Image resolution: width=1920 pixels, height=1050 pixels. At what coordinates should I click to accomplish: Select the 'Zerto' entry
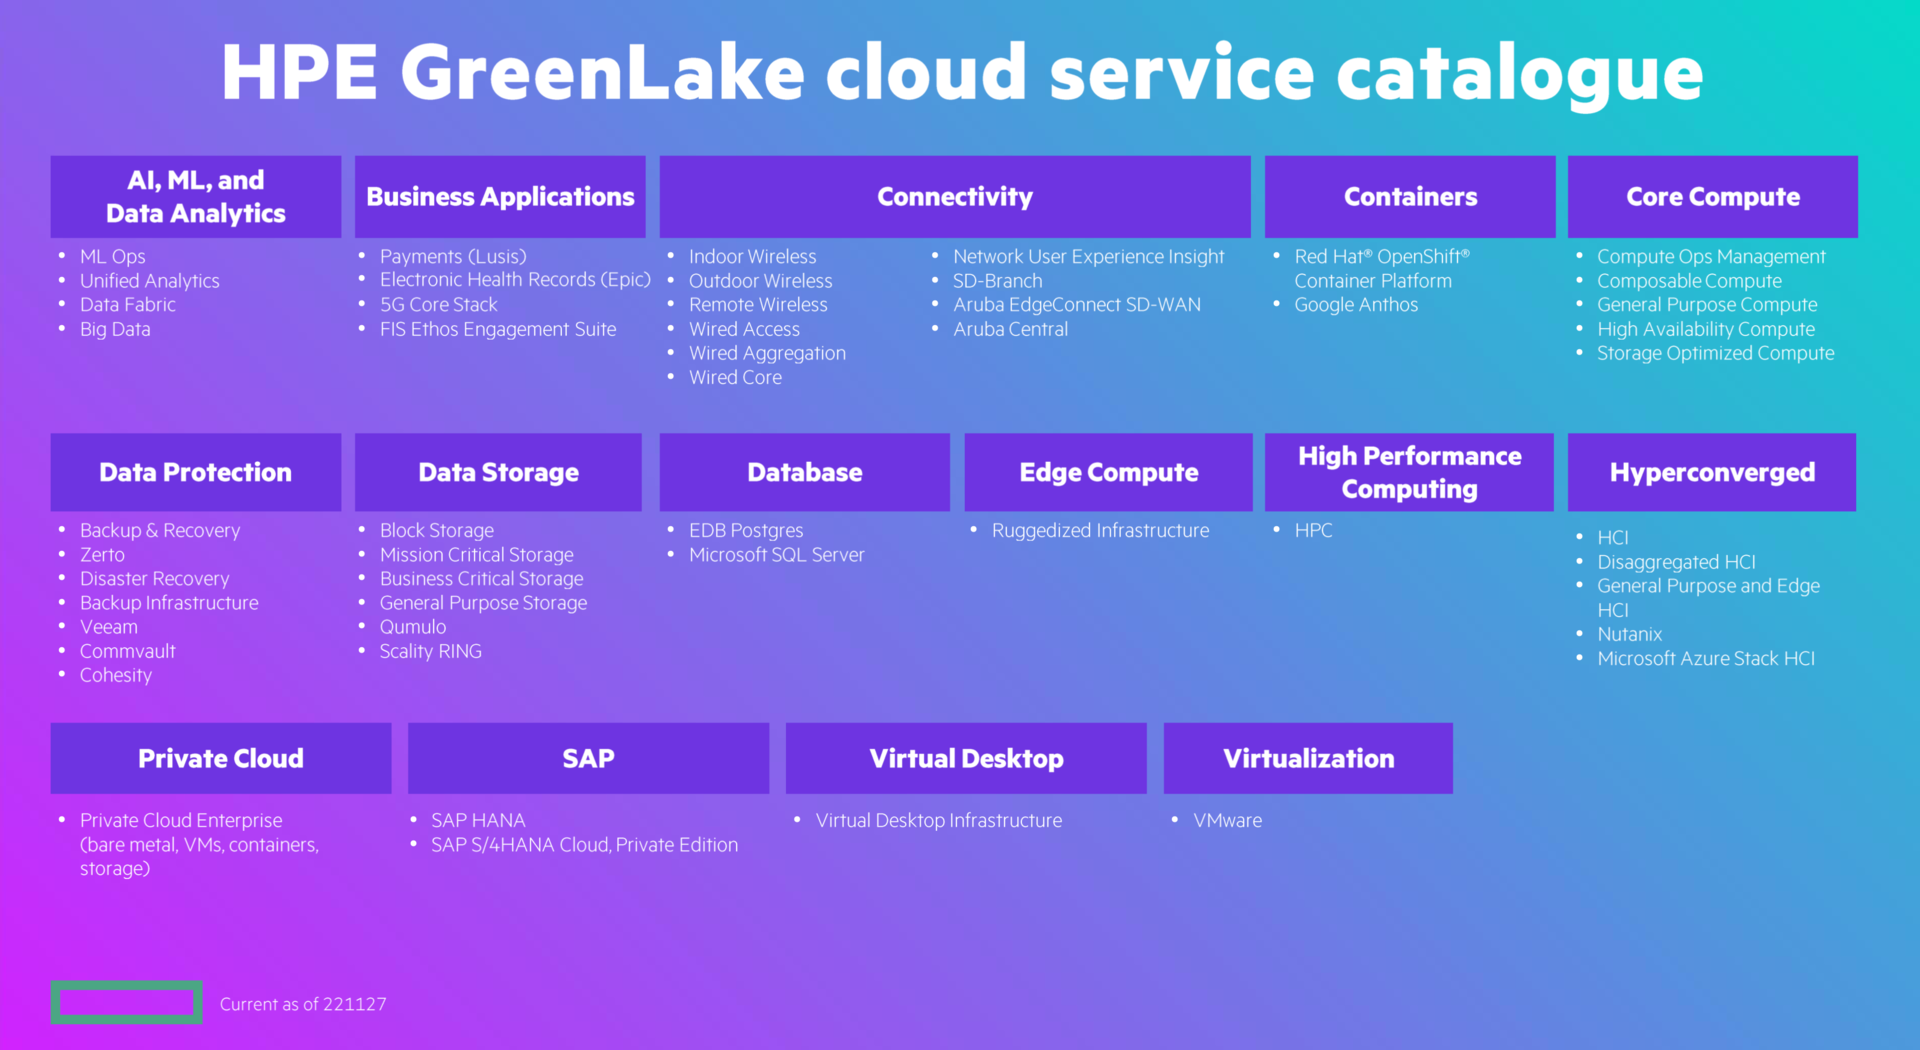tap(102, 555)
